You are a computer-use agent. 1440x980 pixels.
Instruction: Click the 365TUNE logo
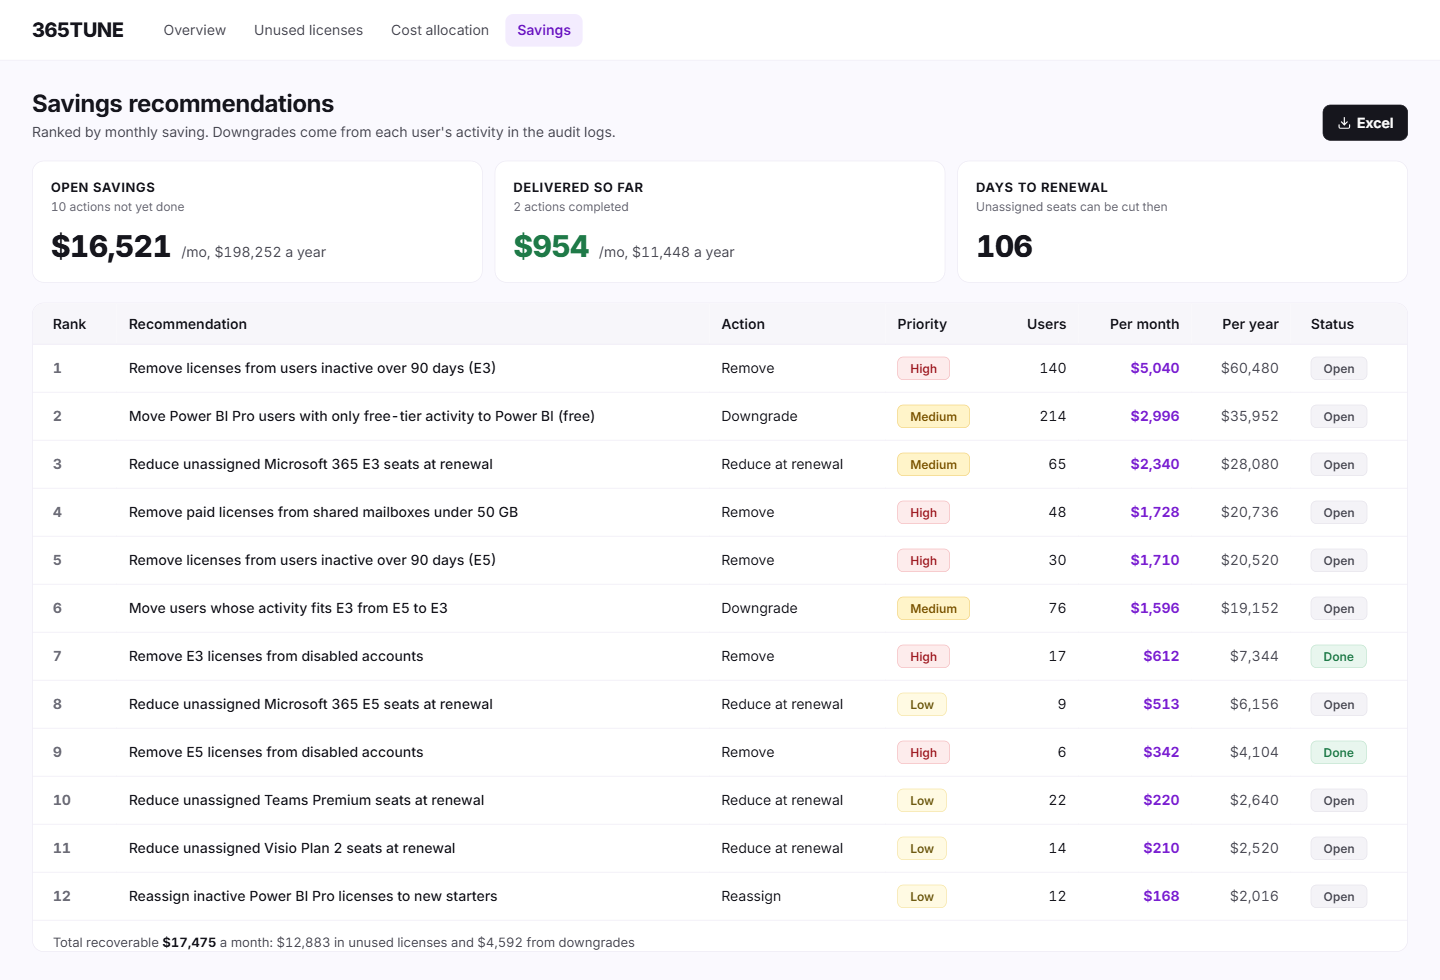(78, 30)
